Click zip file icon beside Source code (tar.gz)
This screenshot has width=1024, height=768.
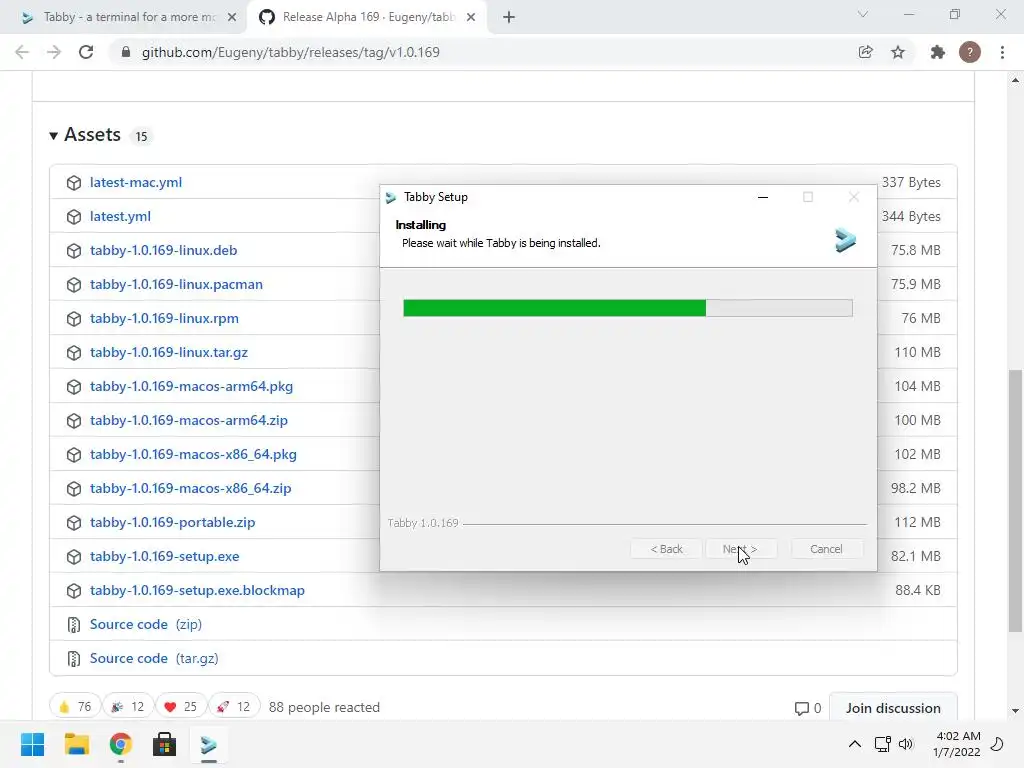pos(74,659)
